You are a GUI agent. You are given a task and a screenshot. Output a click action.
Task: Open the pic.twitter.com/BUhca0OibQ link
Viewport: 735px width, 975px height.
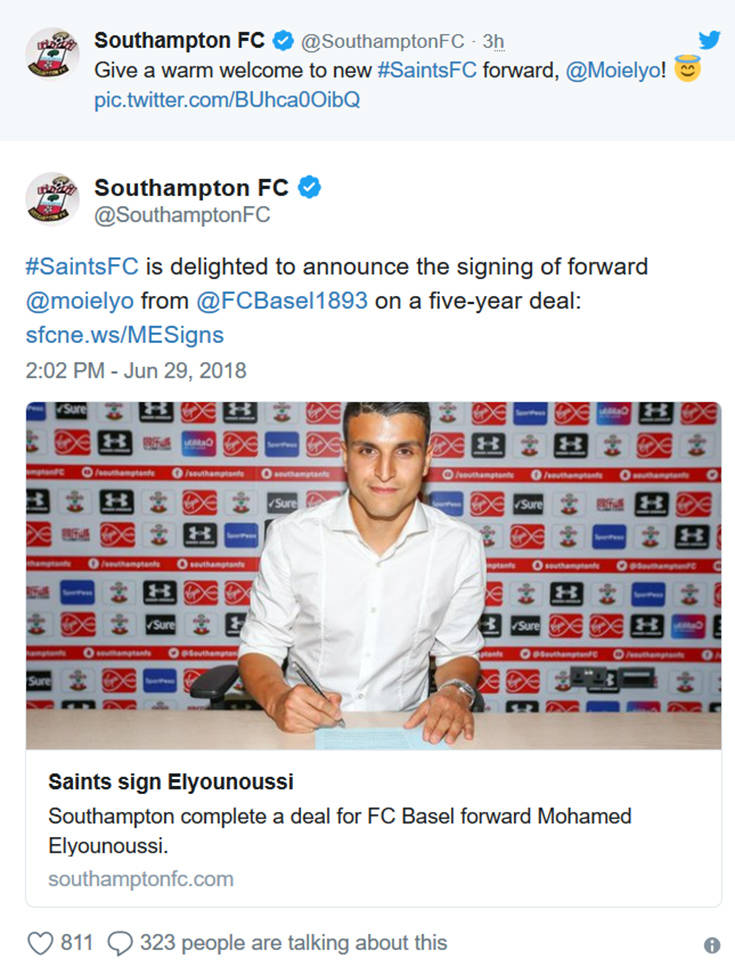click(227, 101)
